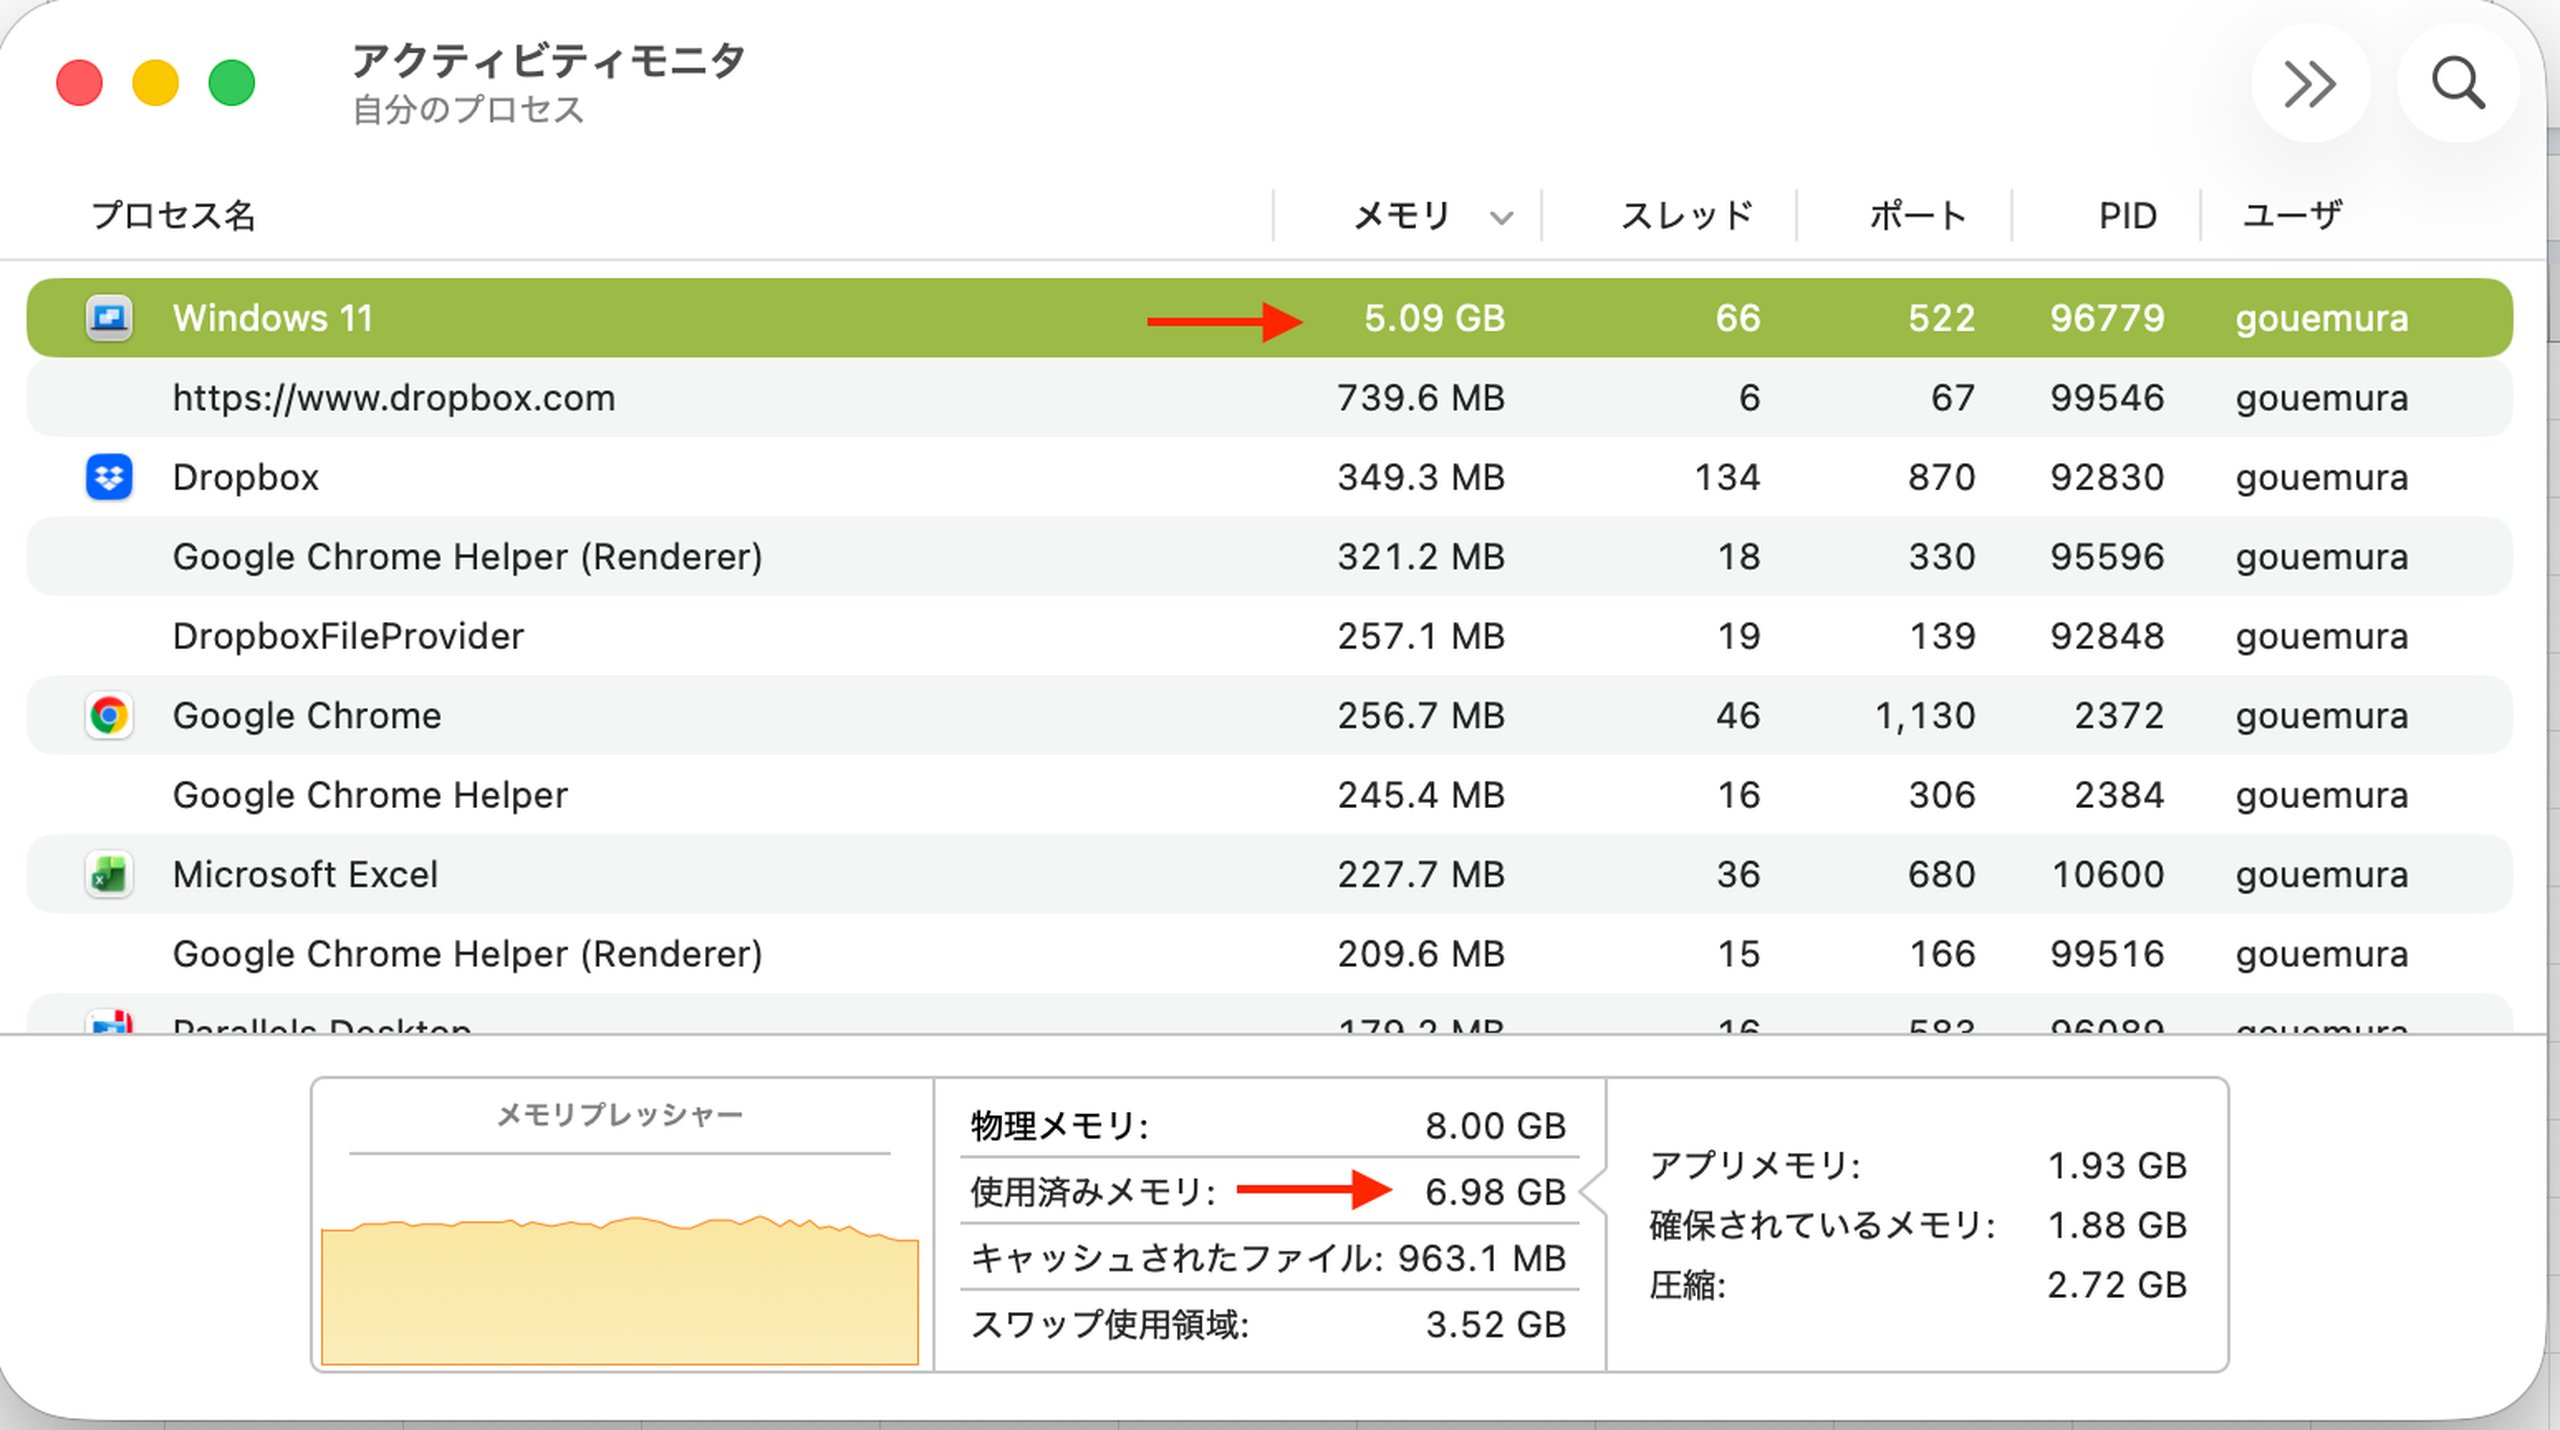Select the DropboxFileProvider process row
Image resolution: width=2560 pixels, height=1430 pixels.
pos(348,636)
